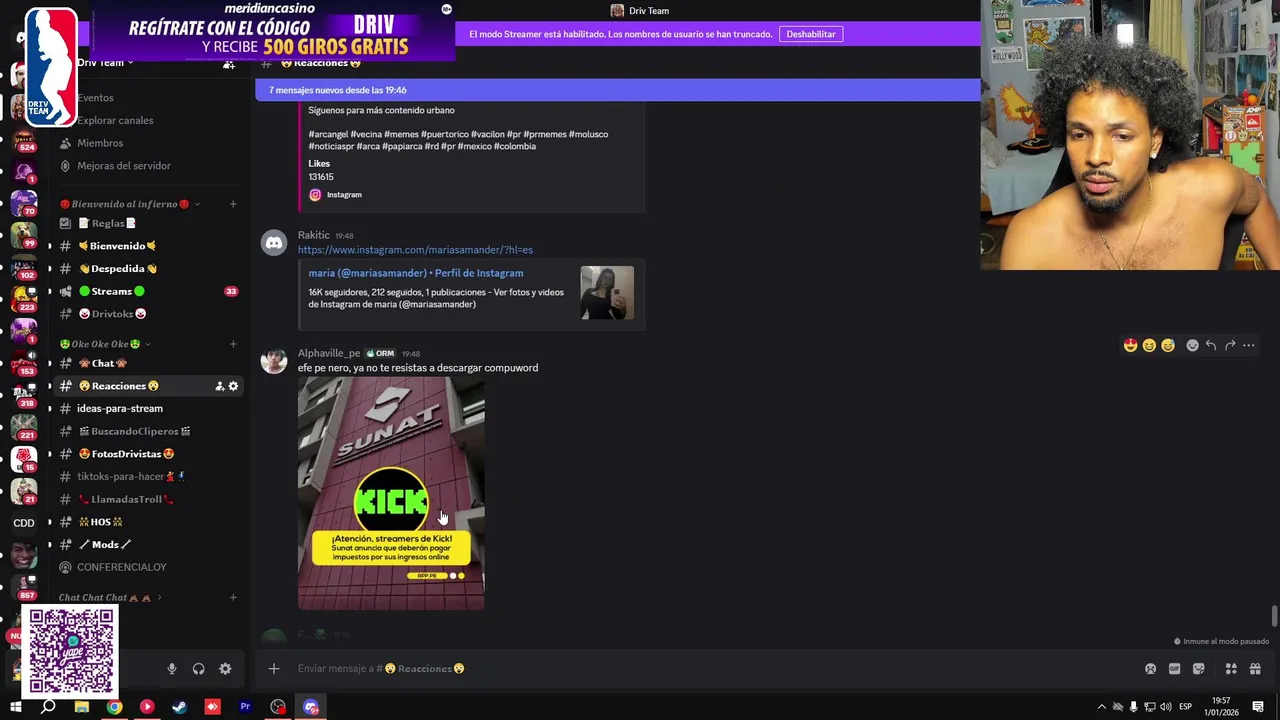1280x720 pixels.
Task: Mute the microphone in the user panel
Action: point(172,669)
